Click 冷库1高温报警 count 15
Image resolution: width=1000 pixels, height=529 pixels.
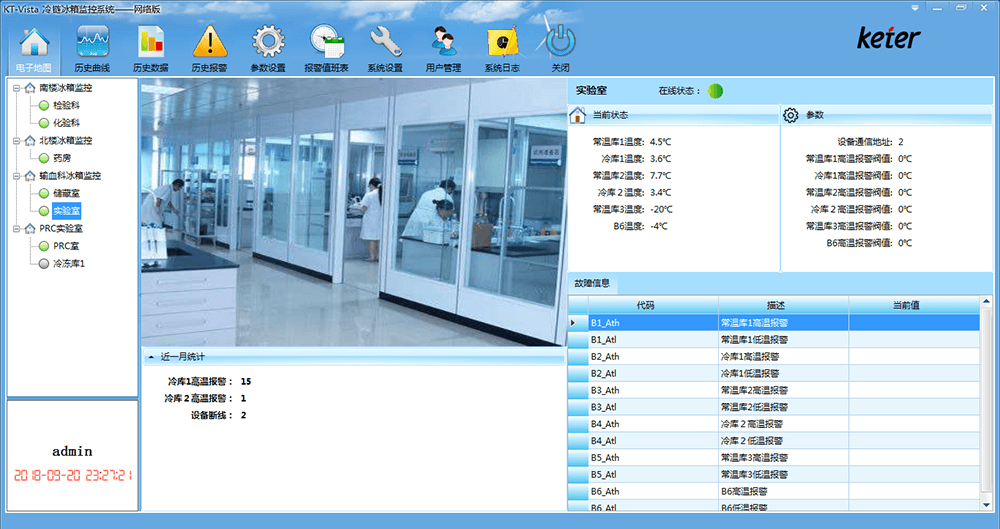pos(246,382)
